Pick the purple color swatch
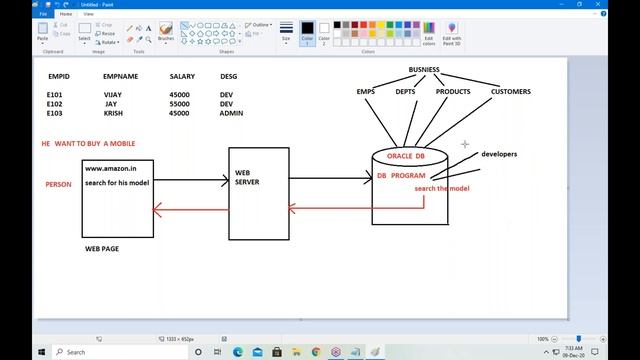The width and height of the screenshot is (640, 360). tap(416, 25)
